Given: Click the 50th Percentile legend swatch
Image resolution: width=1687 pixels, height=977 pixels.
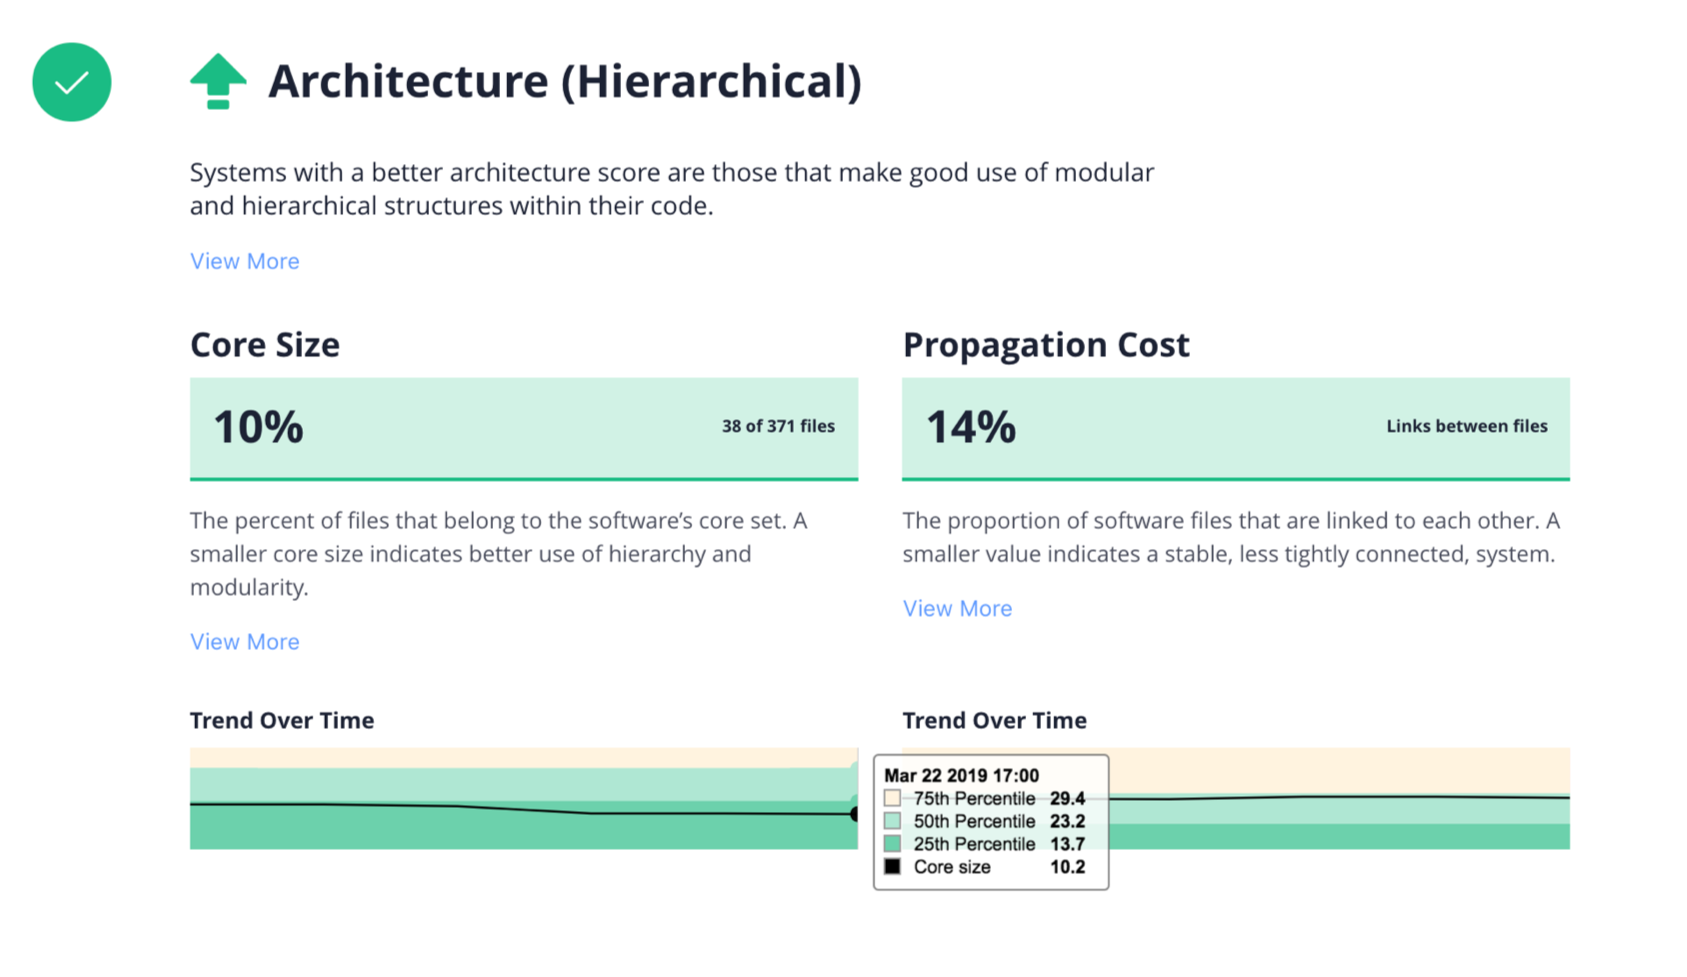Looking at the screenshot, I should (893, 821).
